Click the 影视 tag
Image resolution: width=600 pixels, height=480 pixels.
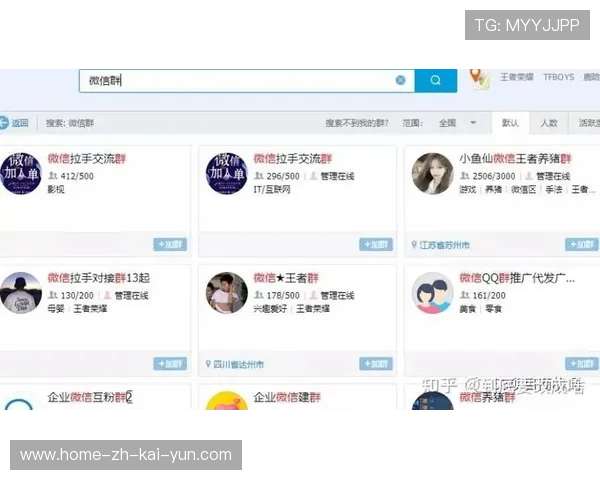[56, 189]
